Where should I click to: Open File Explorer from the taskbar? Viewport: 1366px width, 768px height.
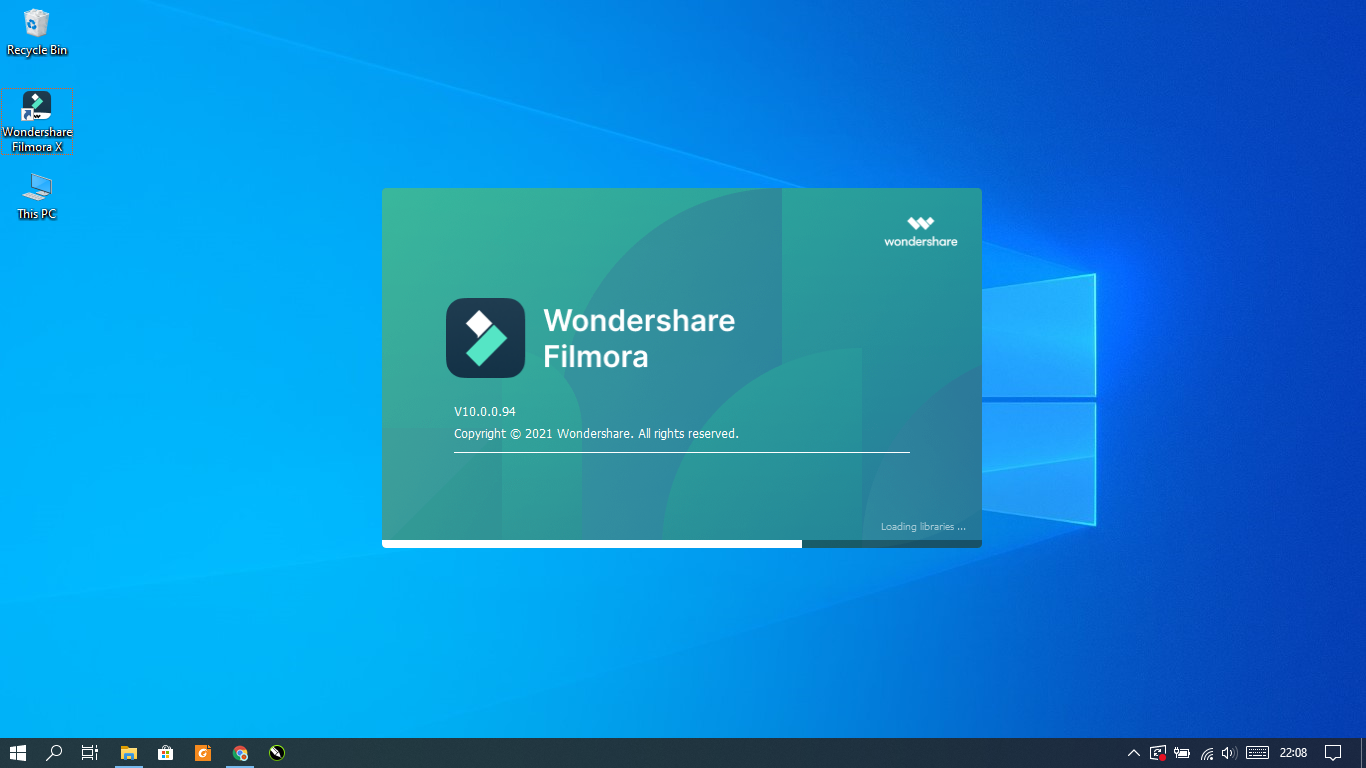coord(128,753)
